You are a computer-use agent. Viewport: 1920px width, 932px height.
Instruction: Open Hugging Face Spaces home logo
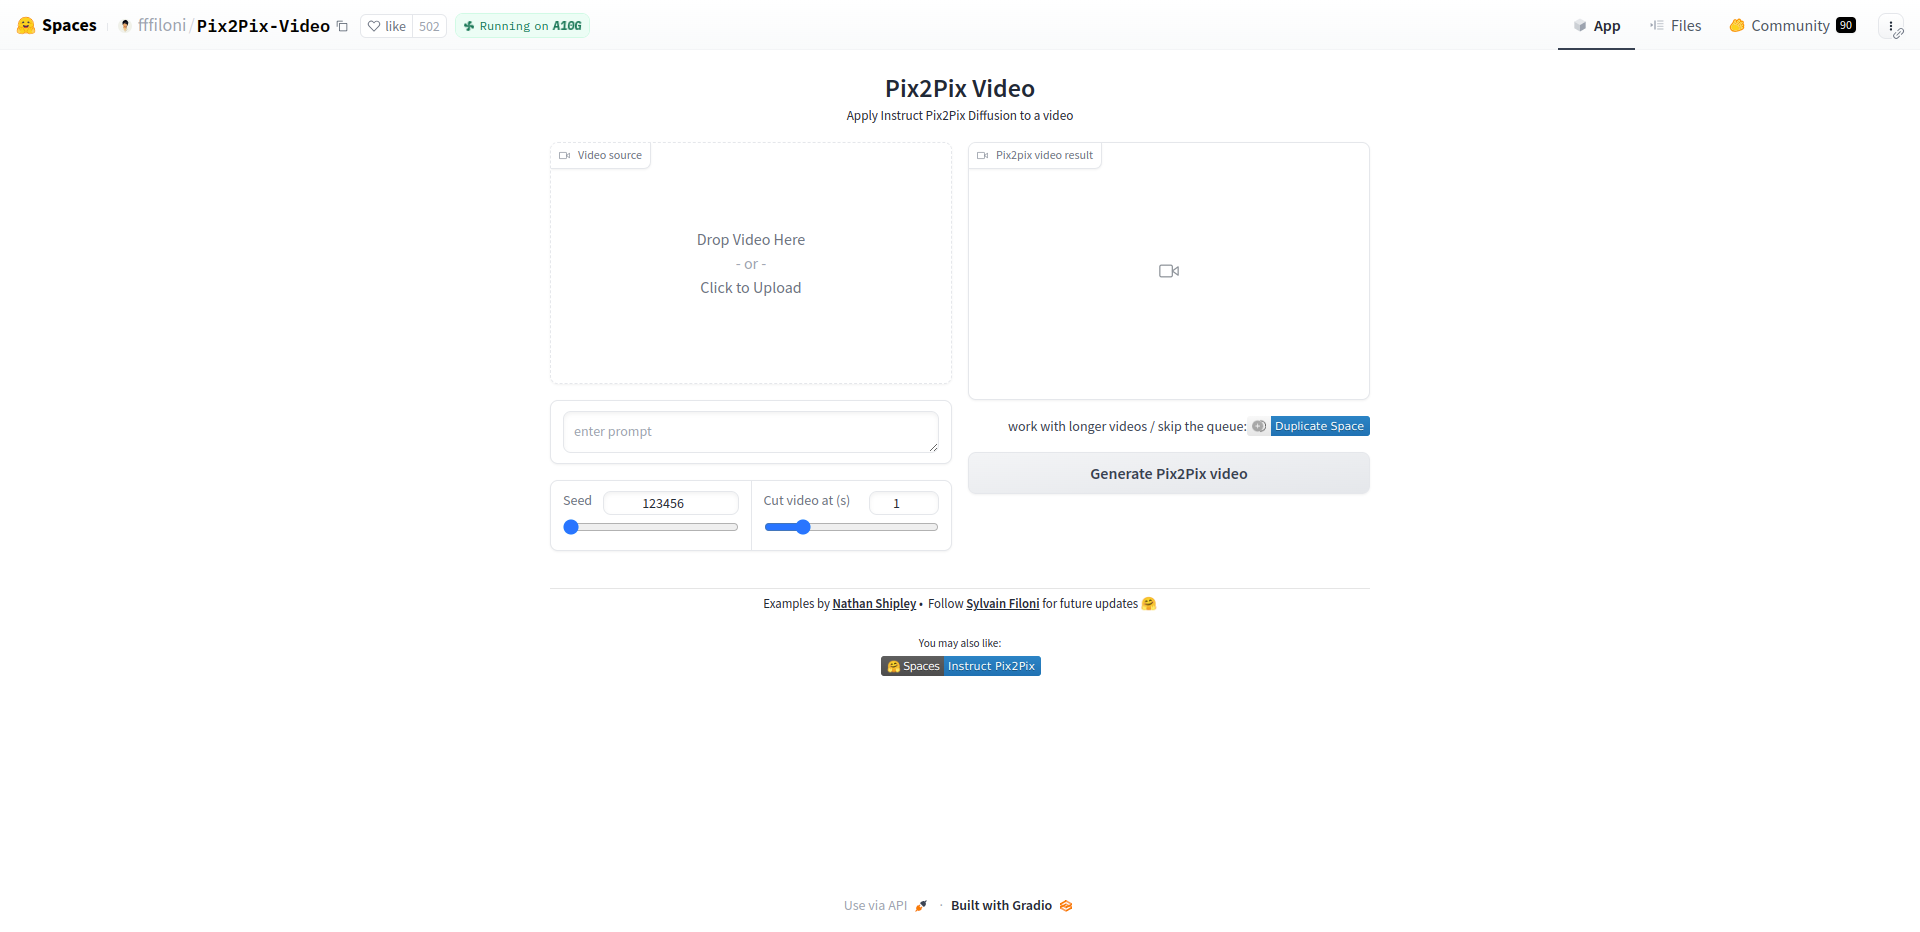[x=57, y=25]
